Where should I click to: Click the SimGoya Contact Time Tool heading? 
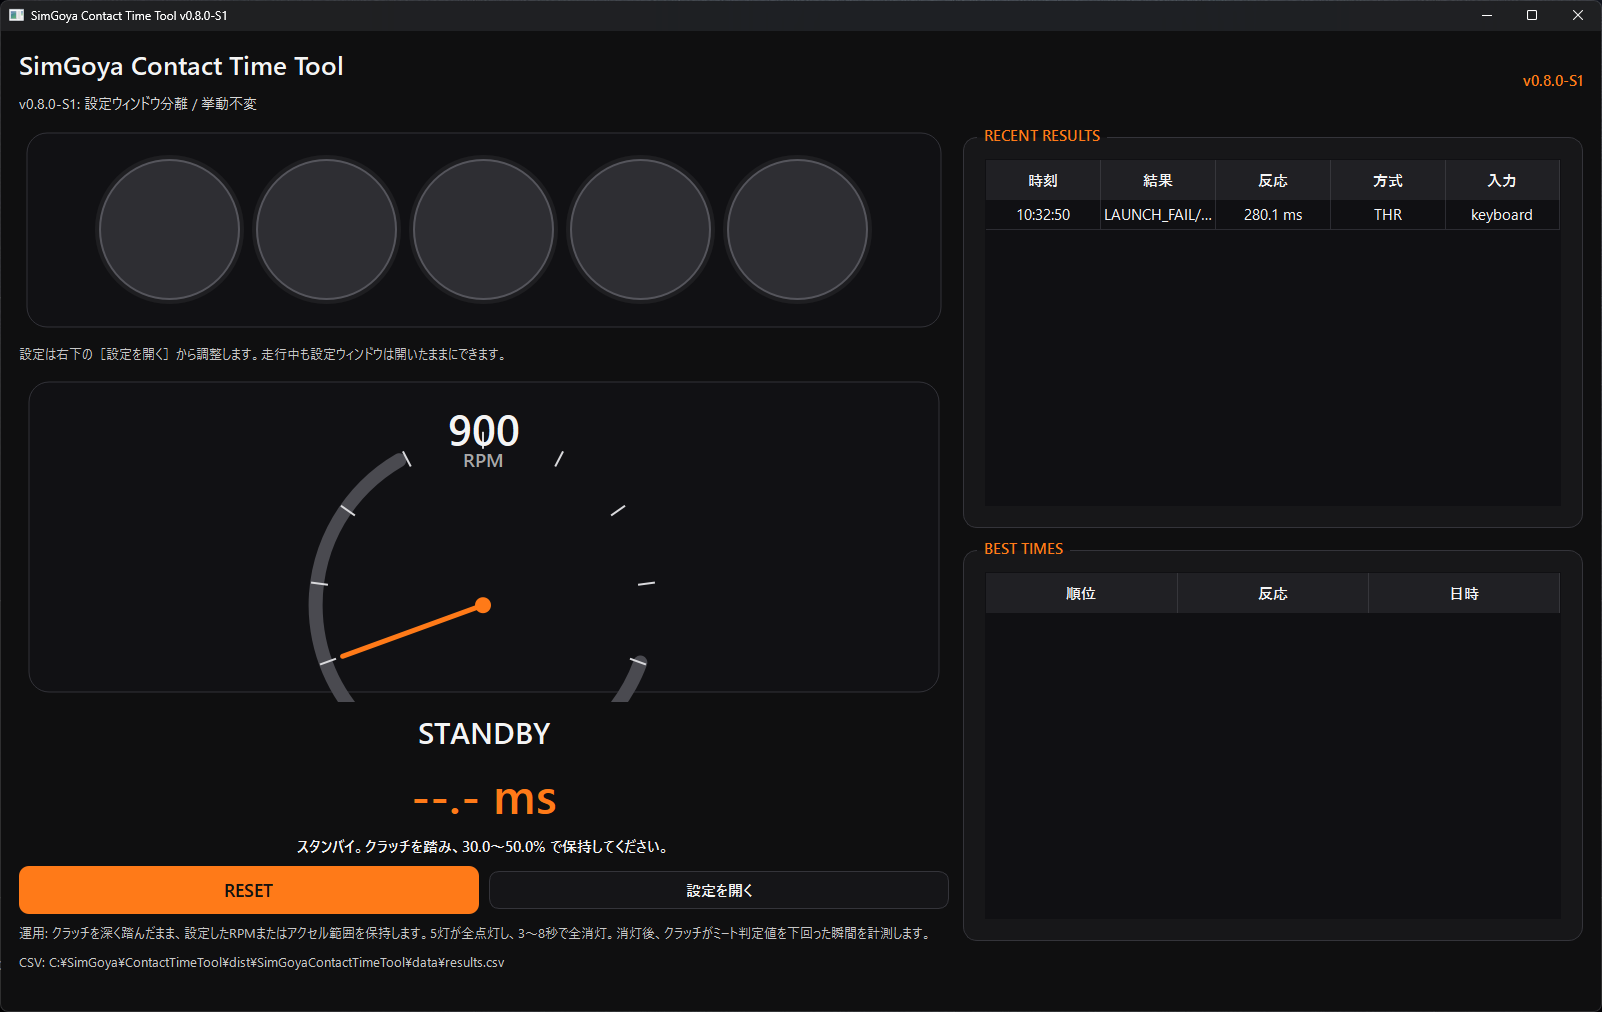pos(181,66)
